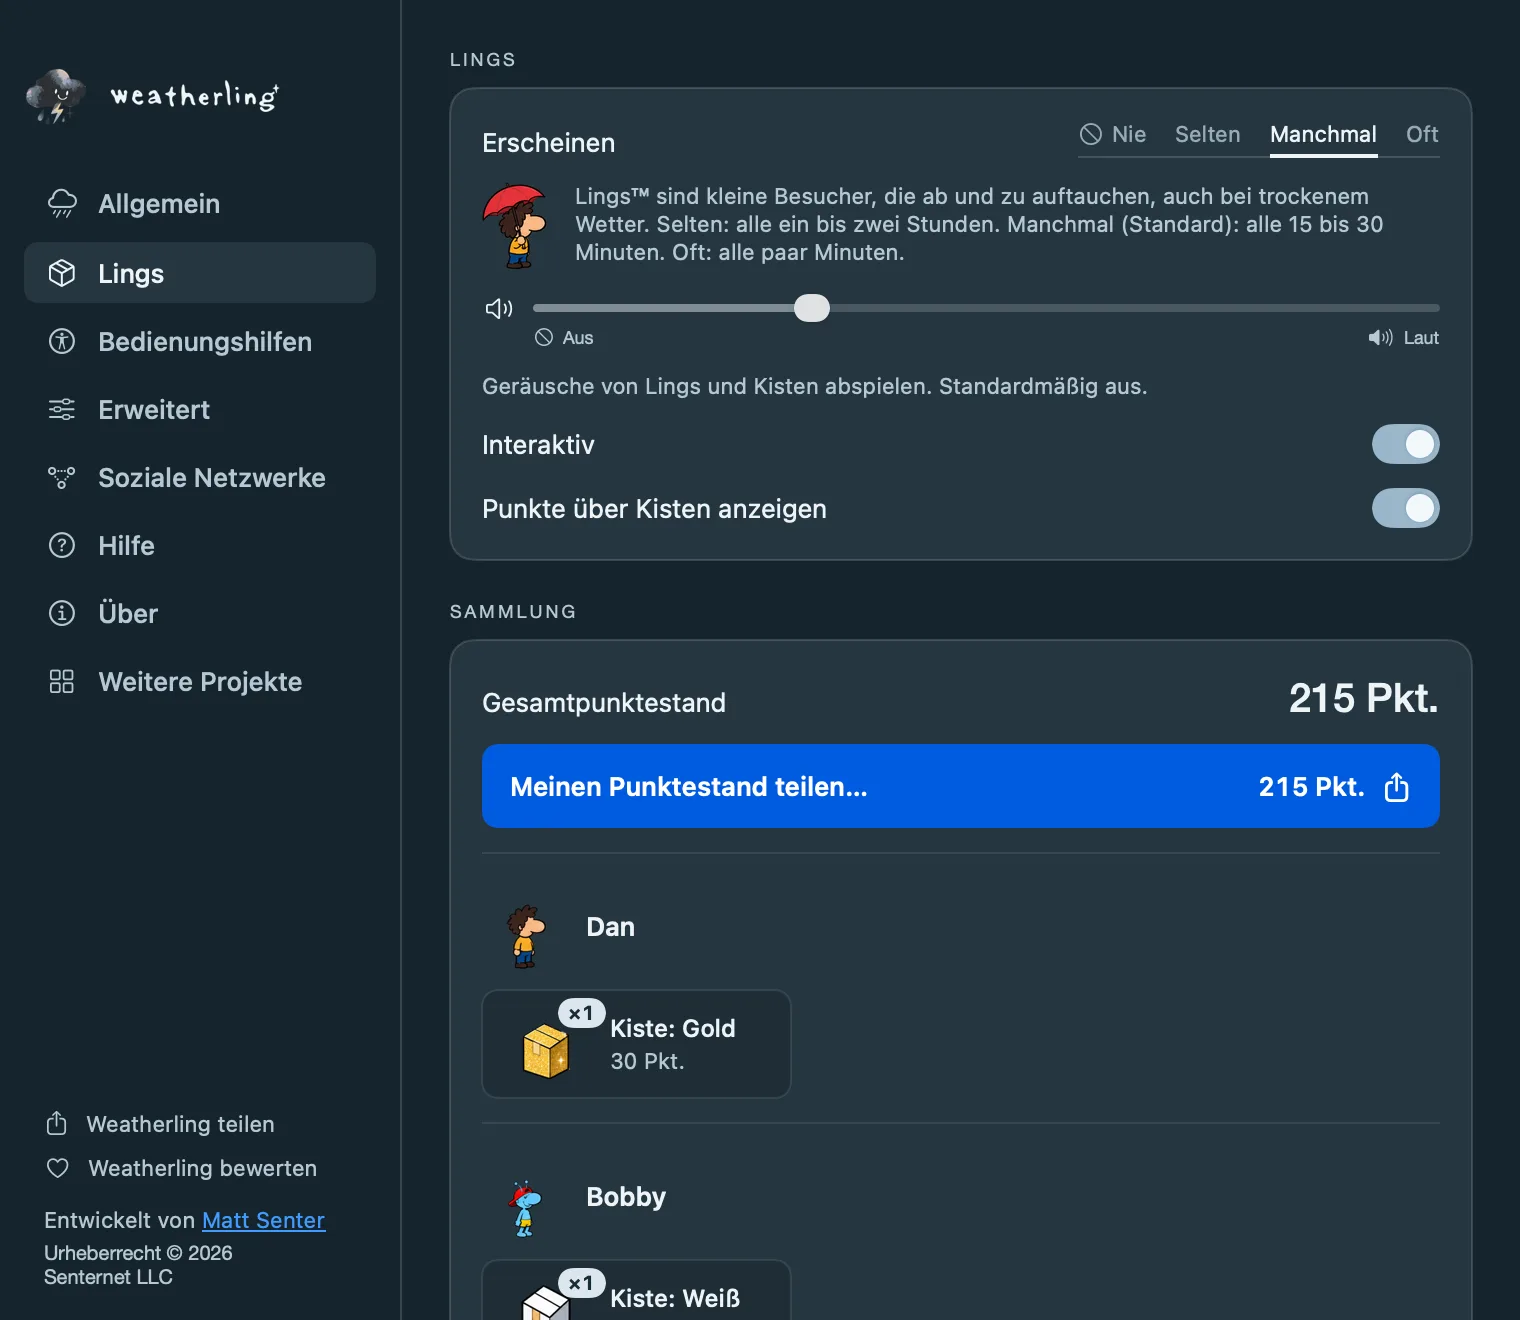This screenshot has width=1520, height=1320.
Task: Toggle Punkte über Kisten anzeigen switch
Action: [1405, 509]
